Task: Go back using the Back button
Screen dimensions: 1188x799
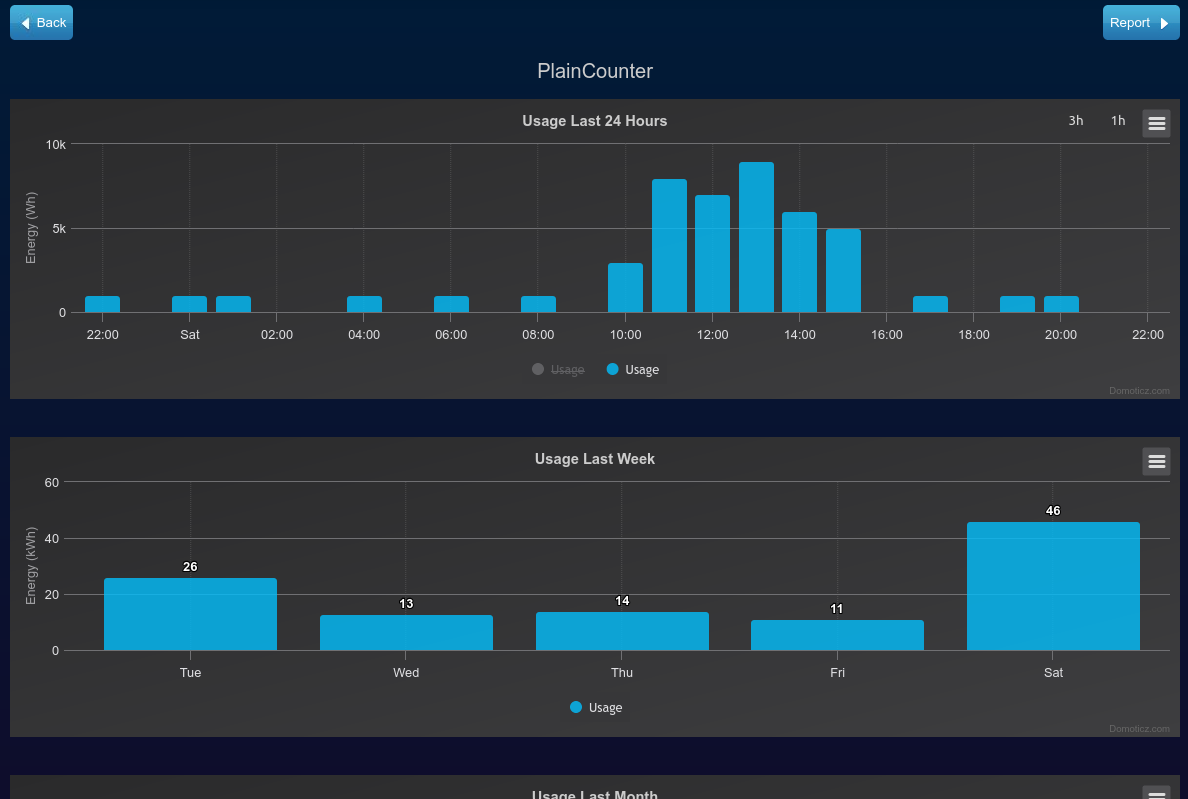Action: click(42, 23)
